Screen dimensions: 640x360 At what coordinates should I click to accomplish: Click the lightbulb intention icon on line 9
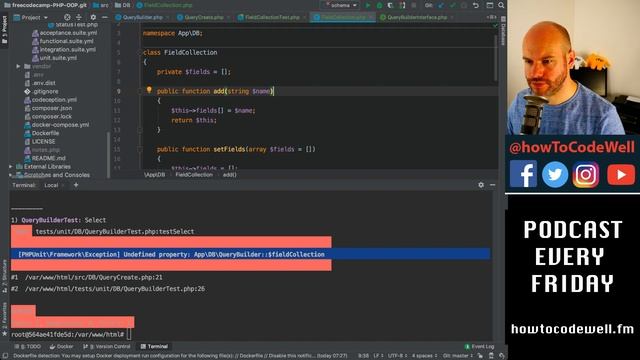(149, 90)
